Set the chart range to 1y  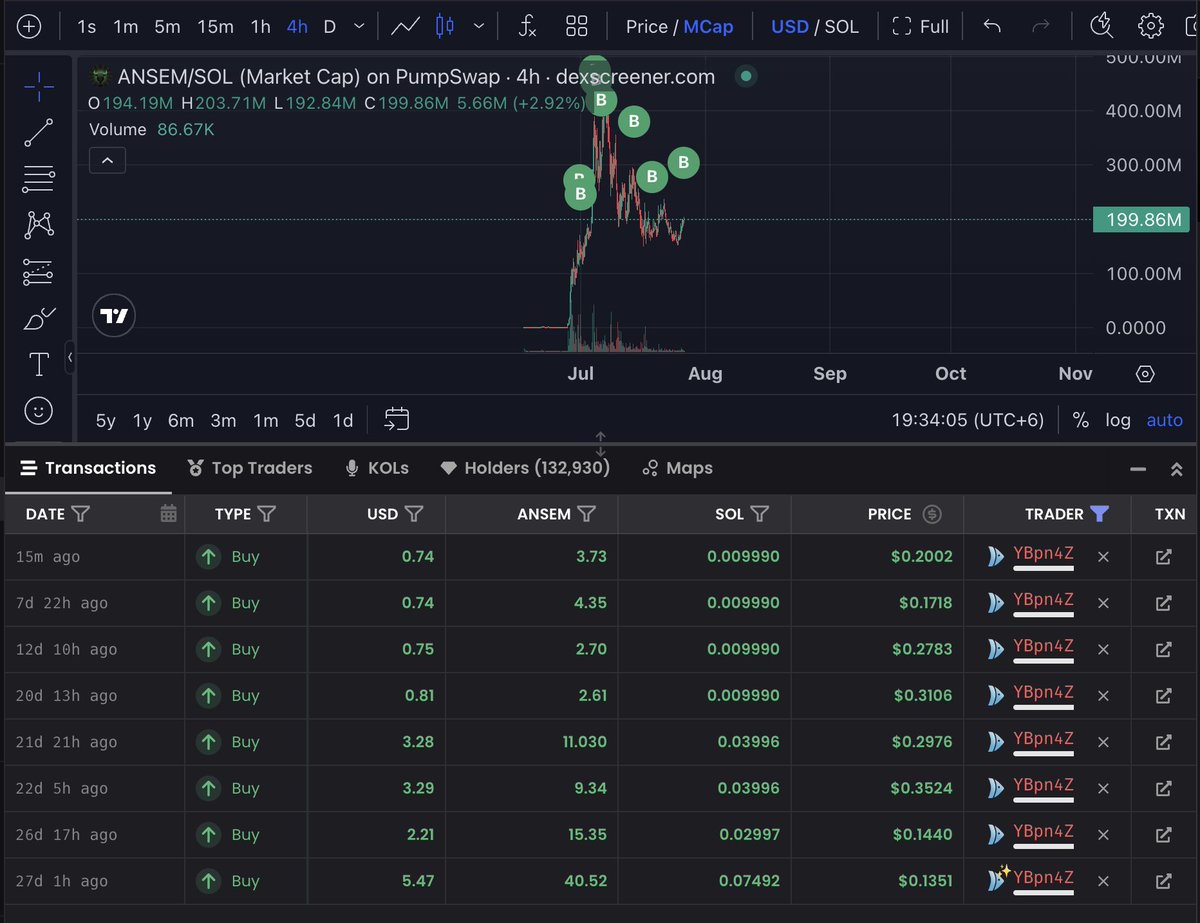point(142,421)
